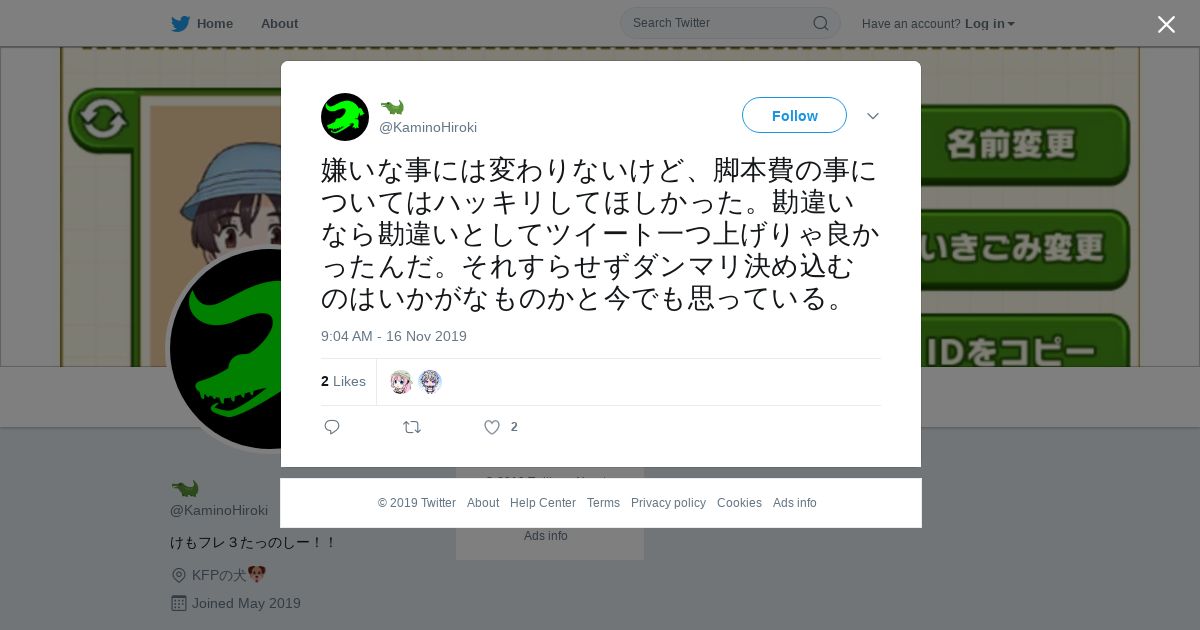This screenshot has height=630, width=1200.
Task: Open second liker's avatar thumbnail
Action: (x=430, y=381)
